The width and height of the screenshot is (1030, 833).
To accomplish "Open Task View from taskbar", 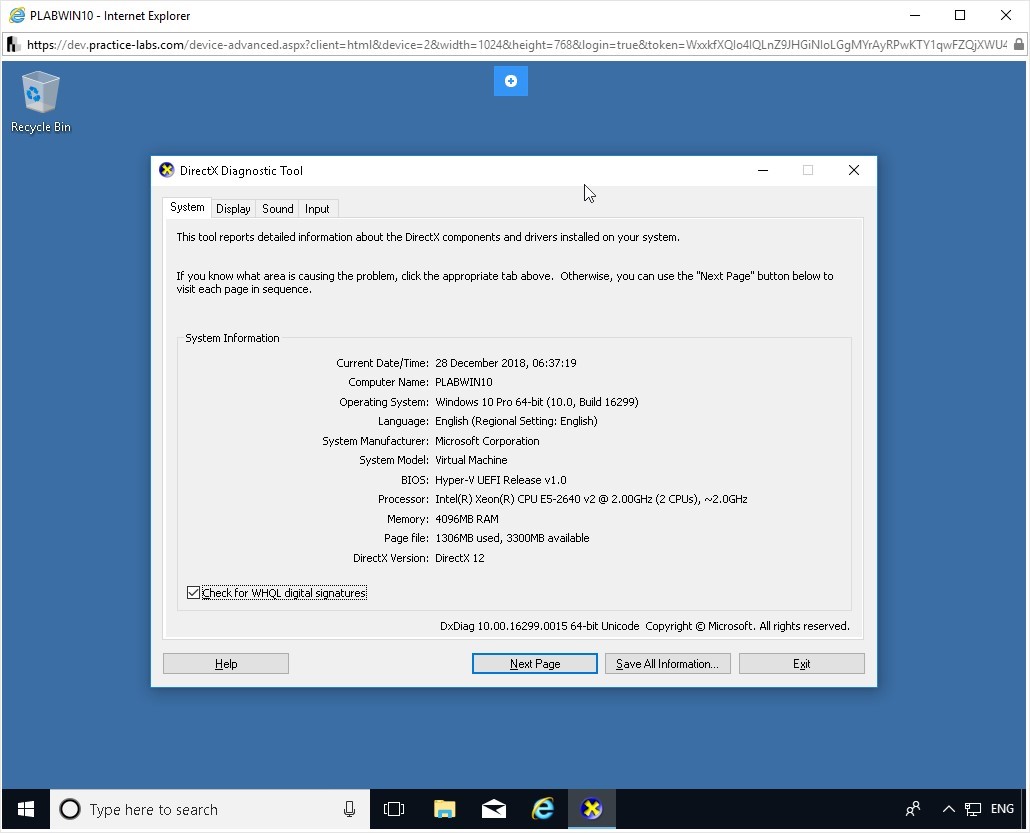I will pos(393,809).
